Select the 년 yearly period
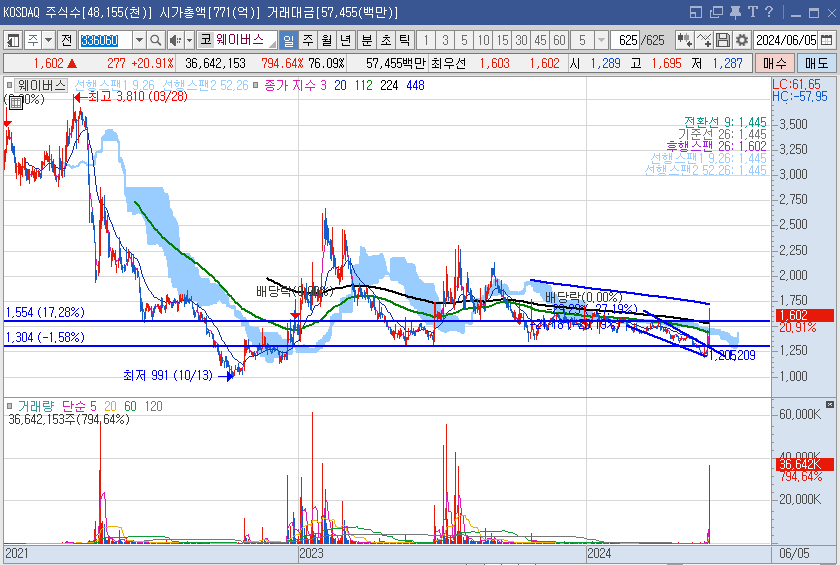The image size is (840, 565). coord(346,40)
